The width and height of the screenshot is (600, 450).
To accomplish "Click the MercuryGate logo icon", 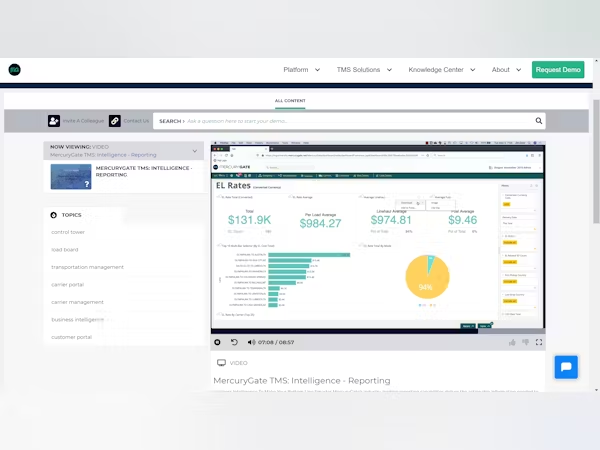I will [x=15, y=70].
